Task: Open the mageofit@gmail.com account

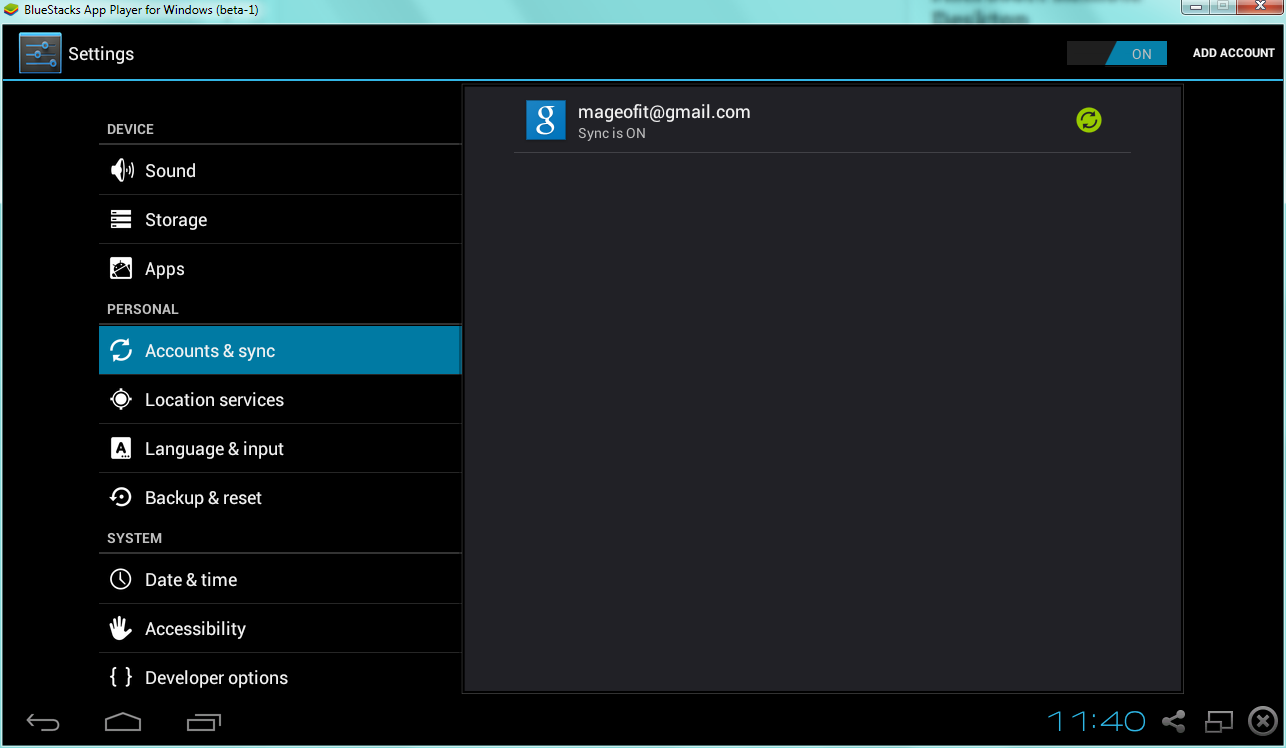Action: 822,120
